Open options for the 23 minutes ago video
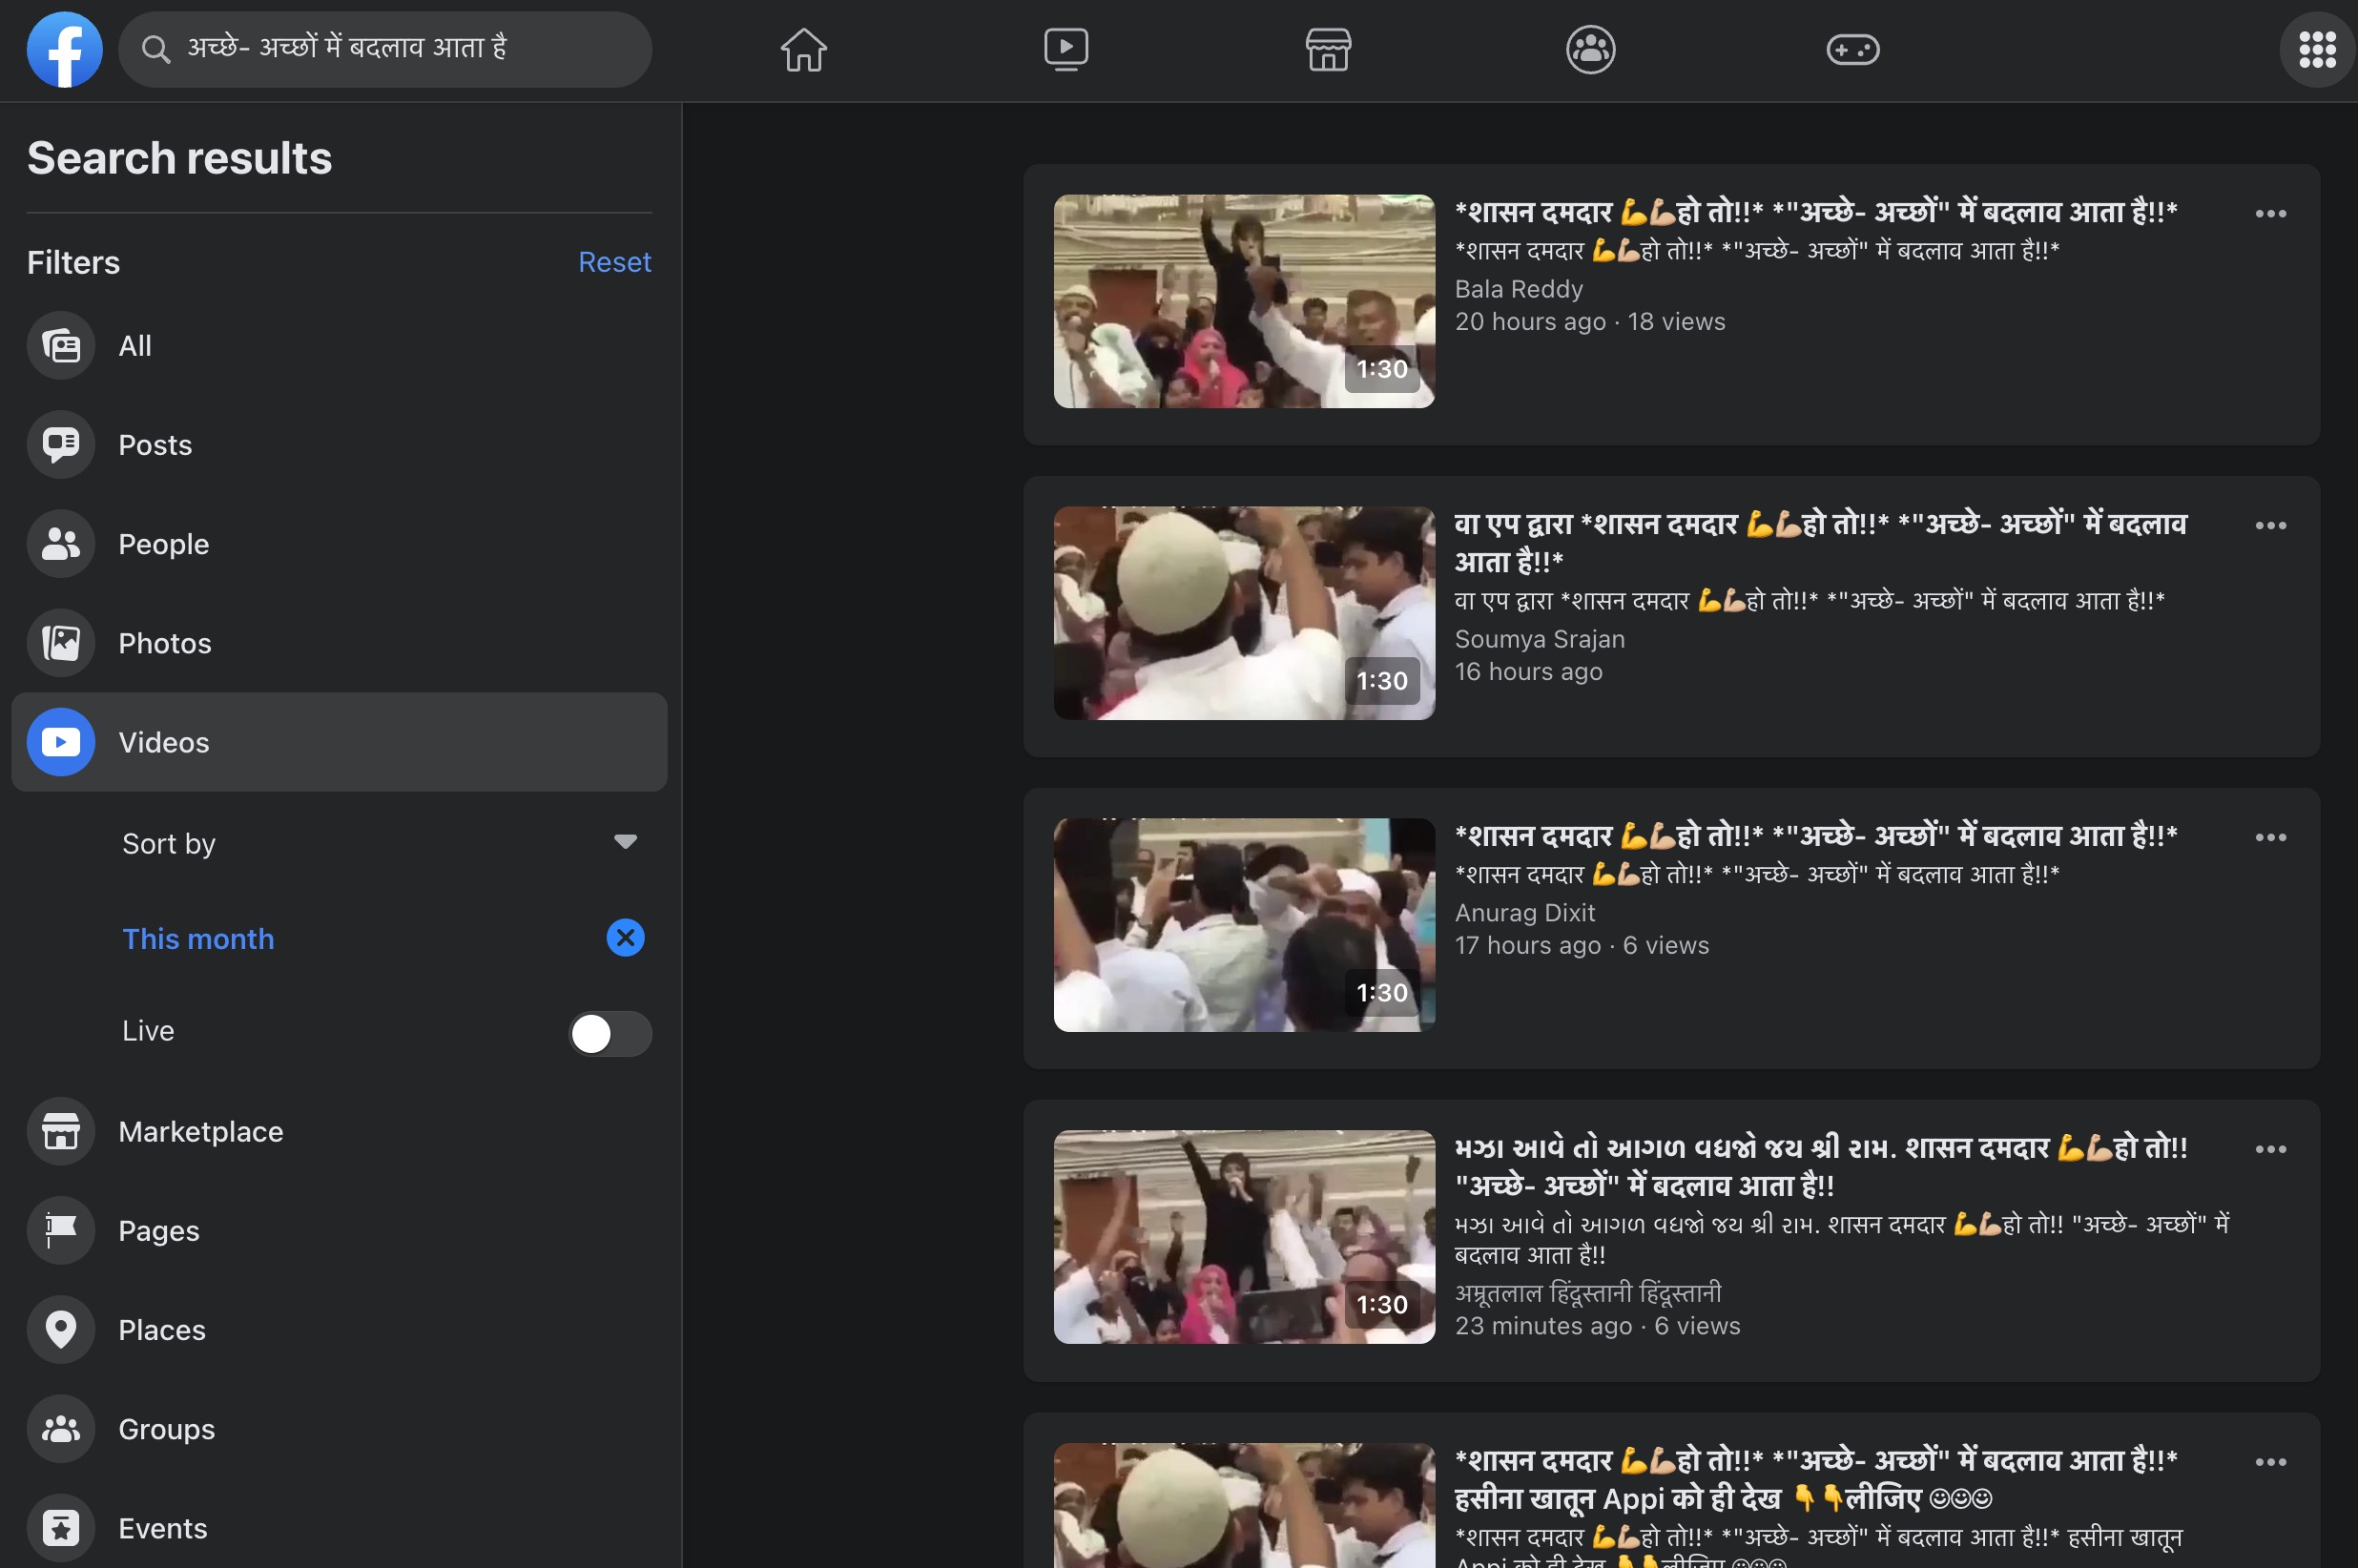Screen dimensions: 2358x1568 [x=2271, y=1149]
